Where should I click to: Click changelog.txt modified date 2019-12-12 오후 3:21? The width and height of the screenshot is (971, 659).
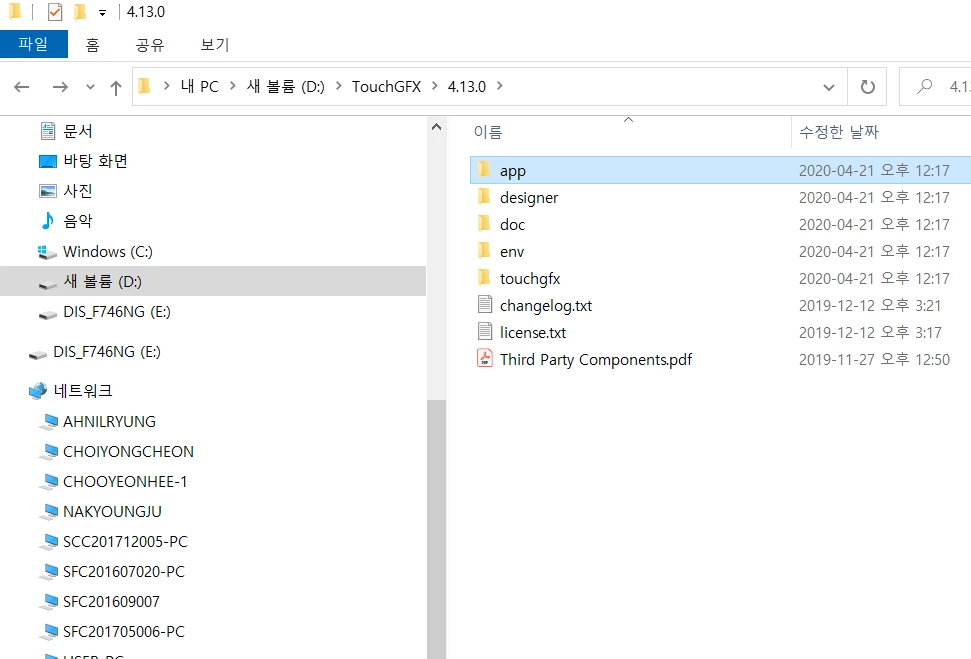click(870, 306)
